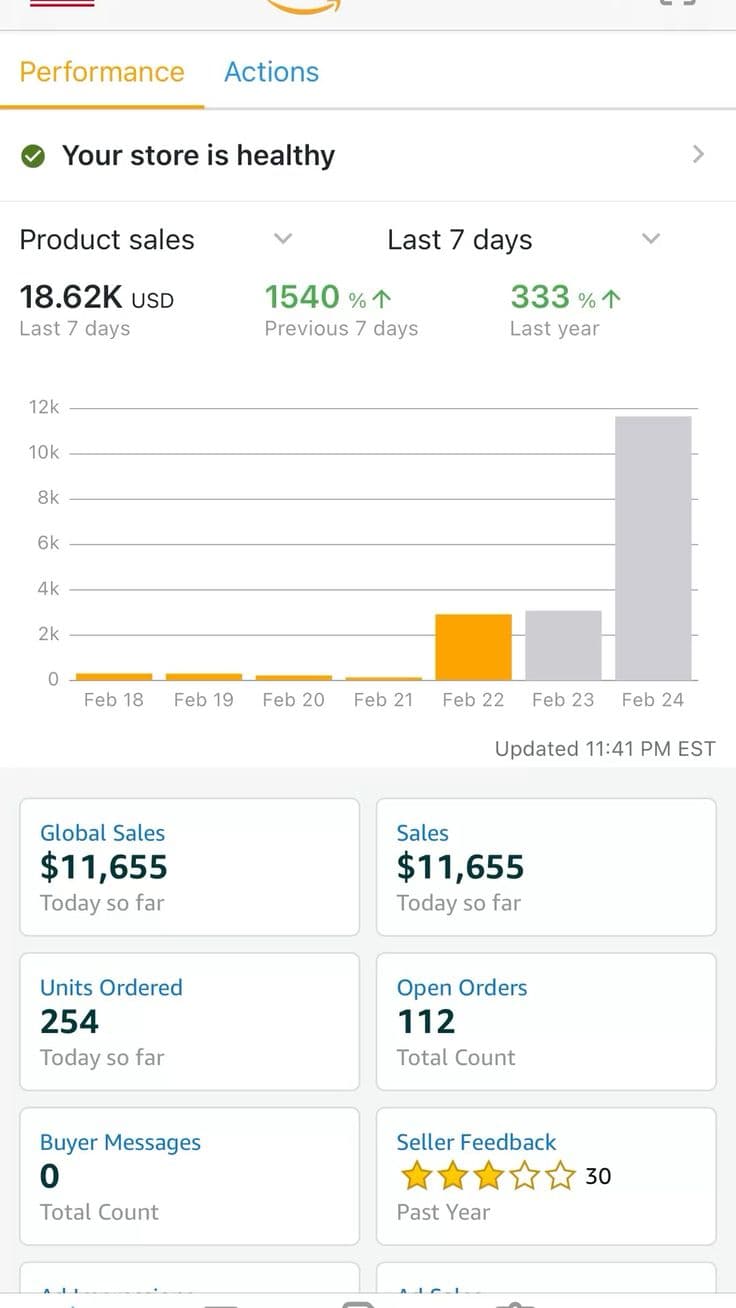Click the green store health checkmark icon
Image resolution: width=736 pixels, height=1308 pixels.
33,156
